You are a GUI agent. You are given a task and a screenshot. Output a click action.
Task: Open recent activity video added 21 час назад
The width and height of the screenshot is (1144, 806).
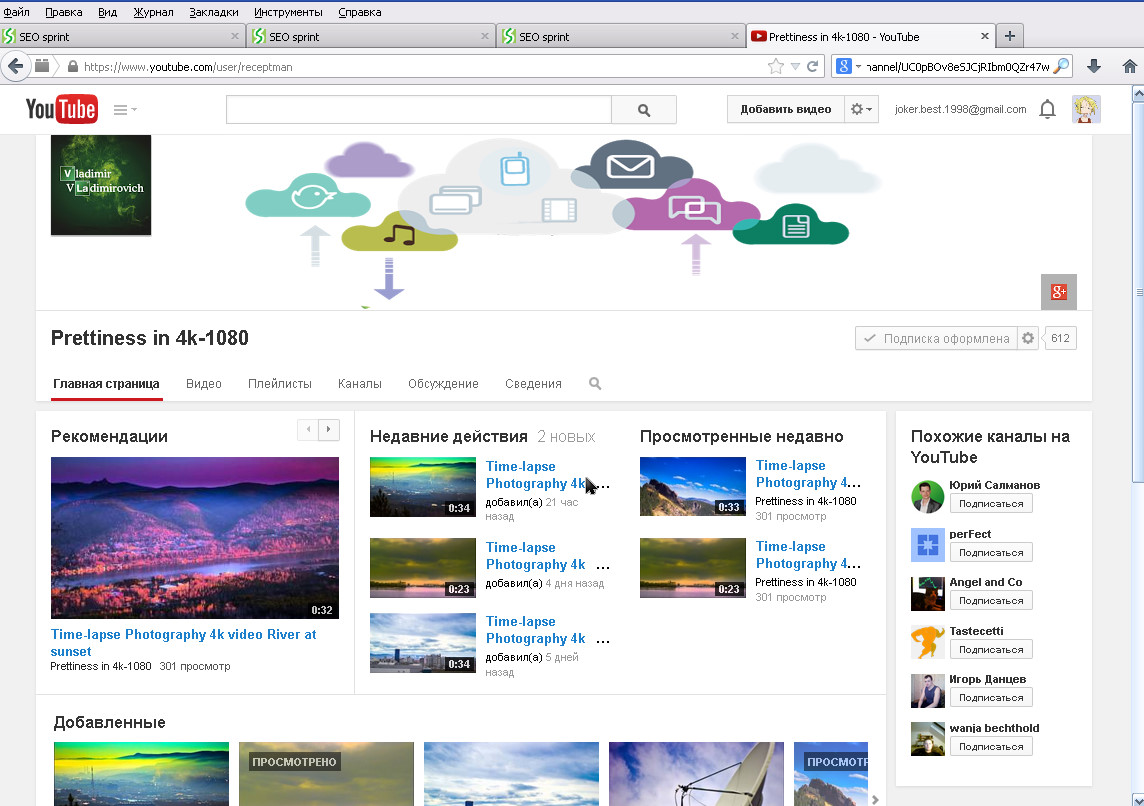point(422,487)
